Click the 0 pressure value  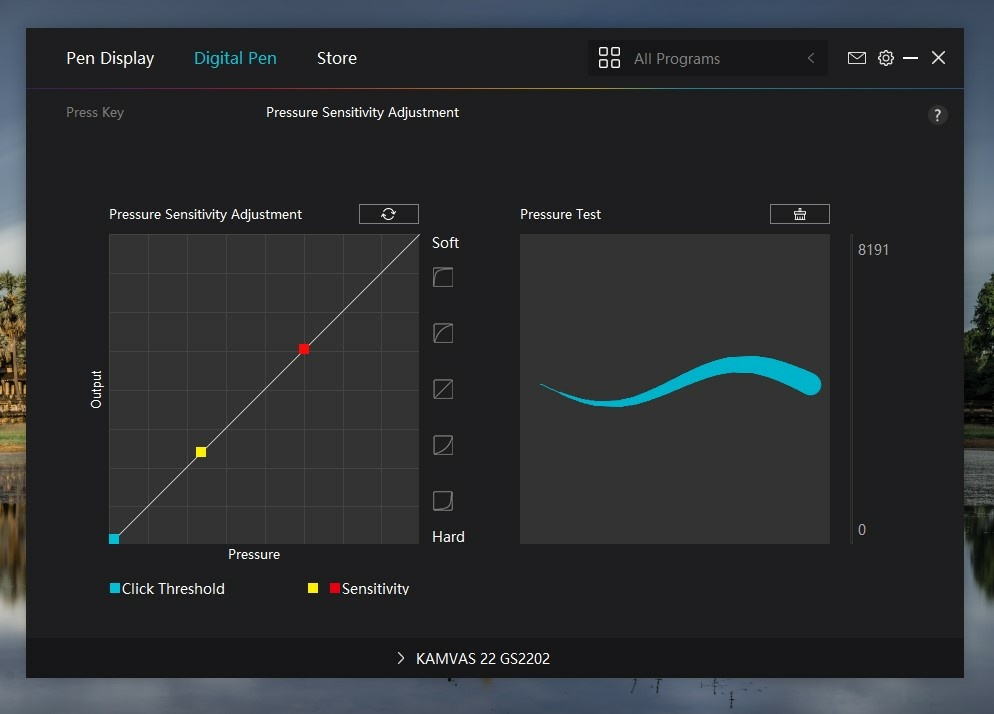tap(862, 529)
